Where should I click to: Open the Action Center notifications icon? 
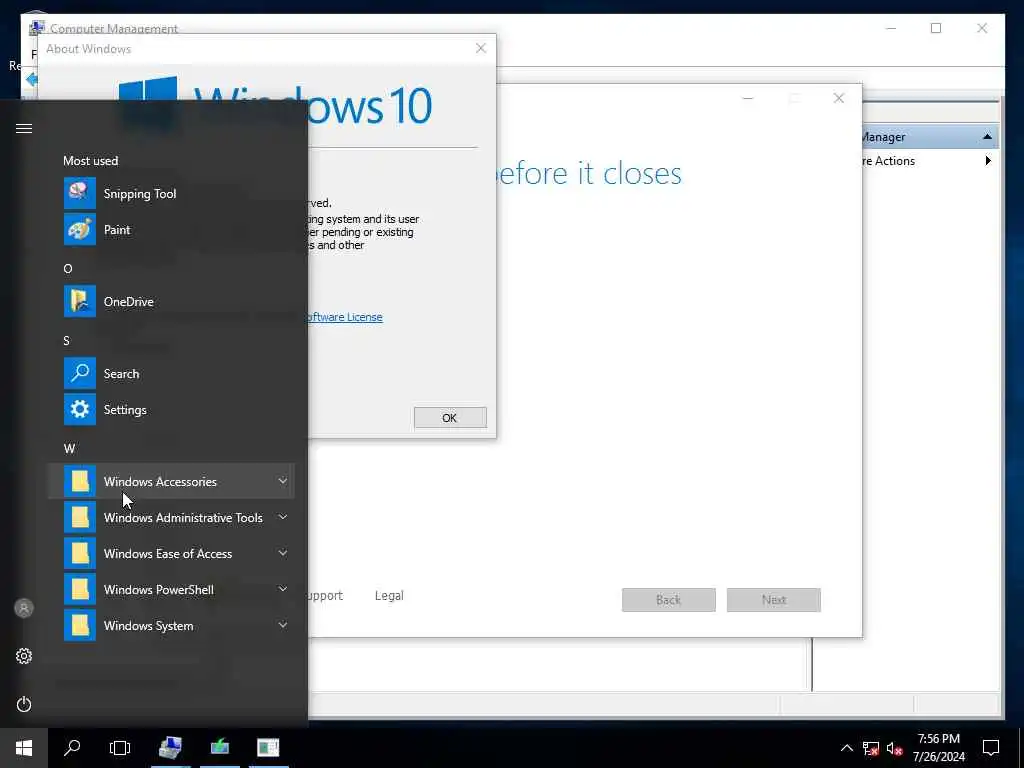[991, 748]
